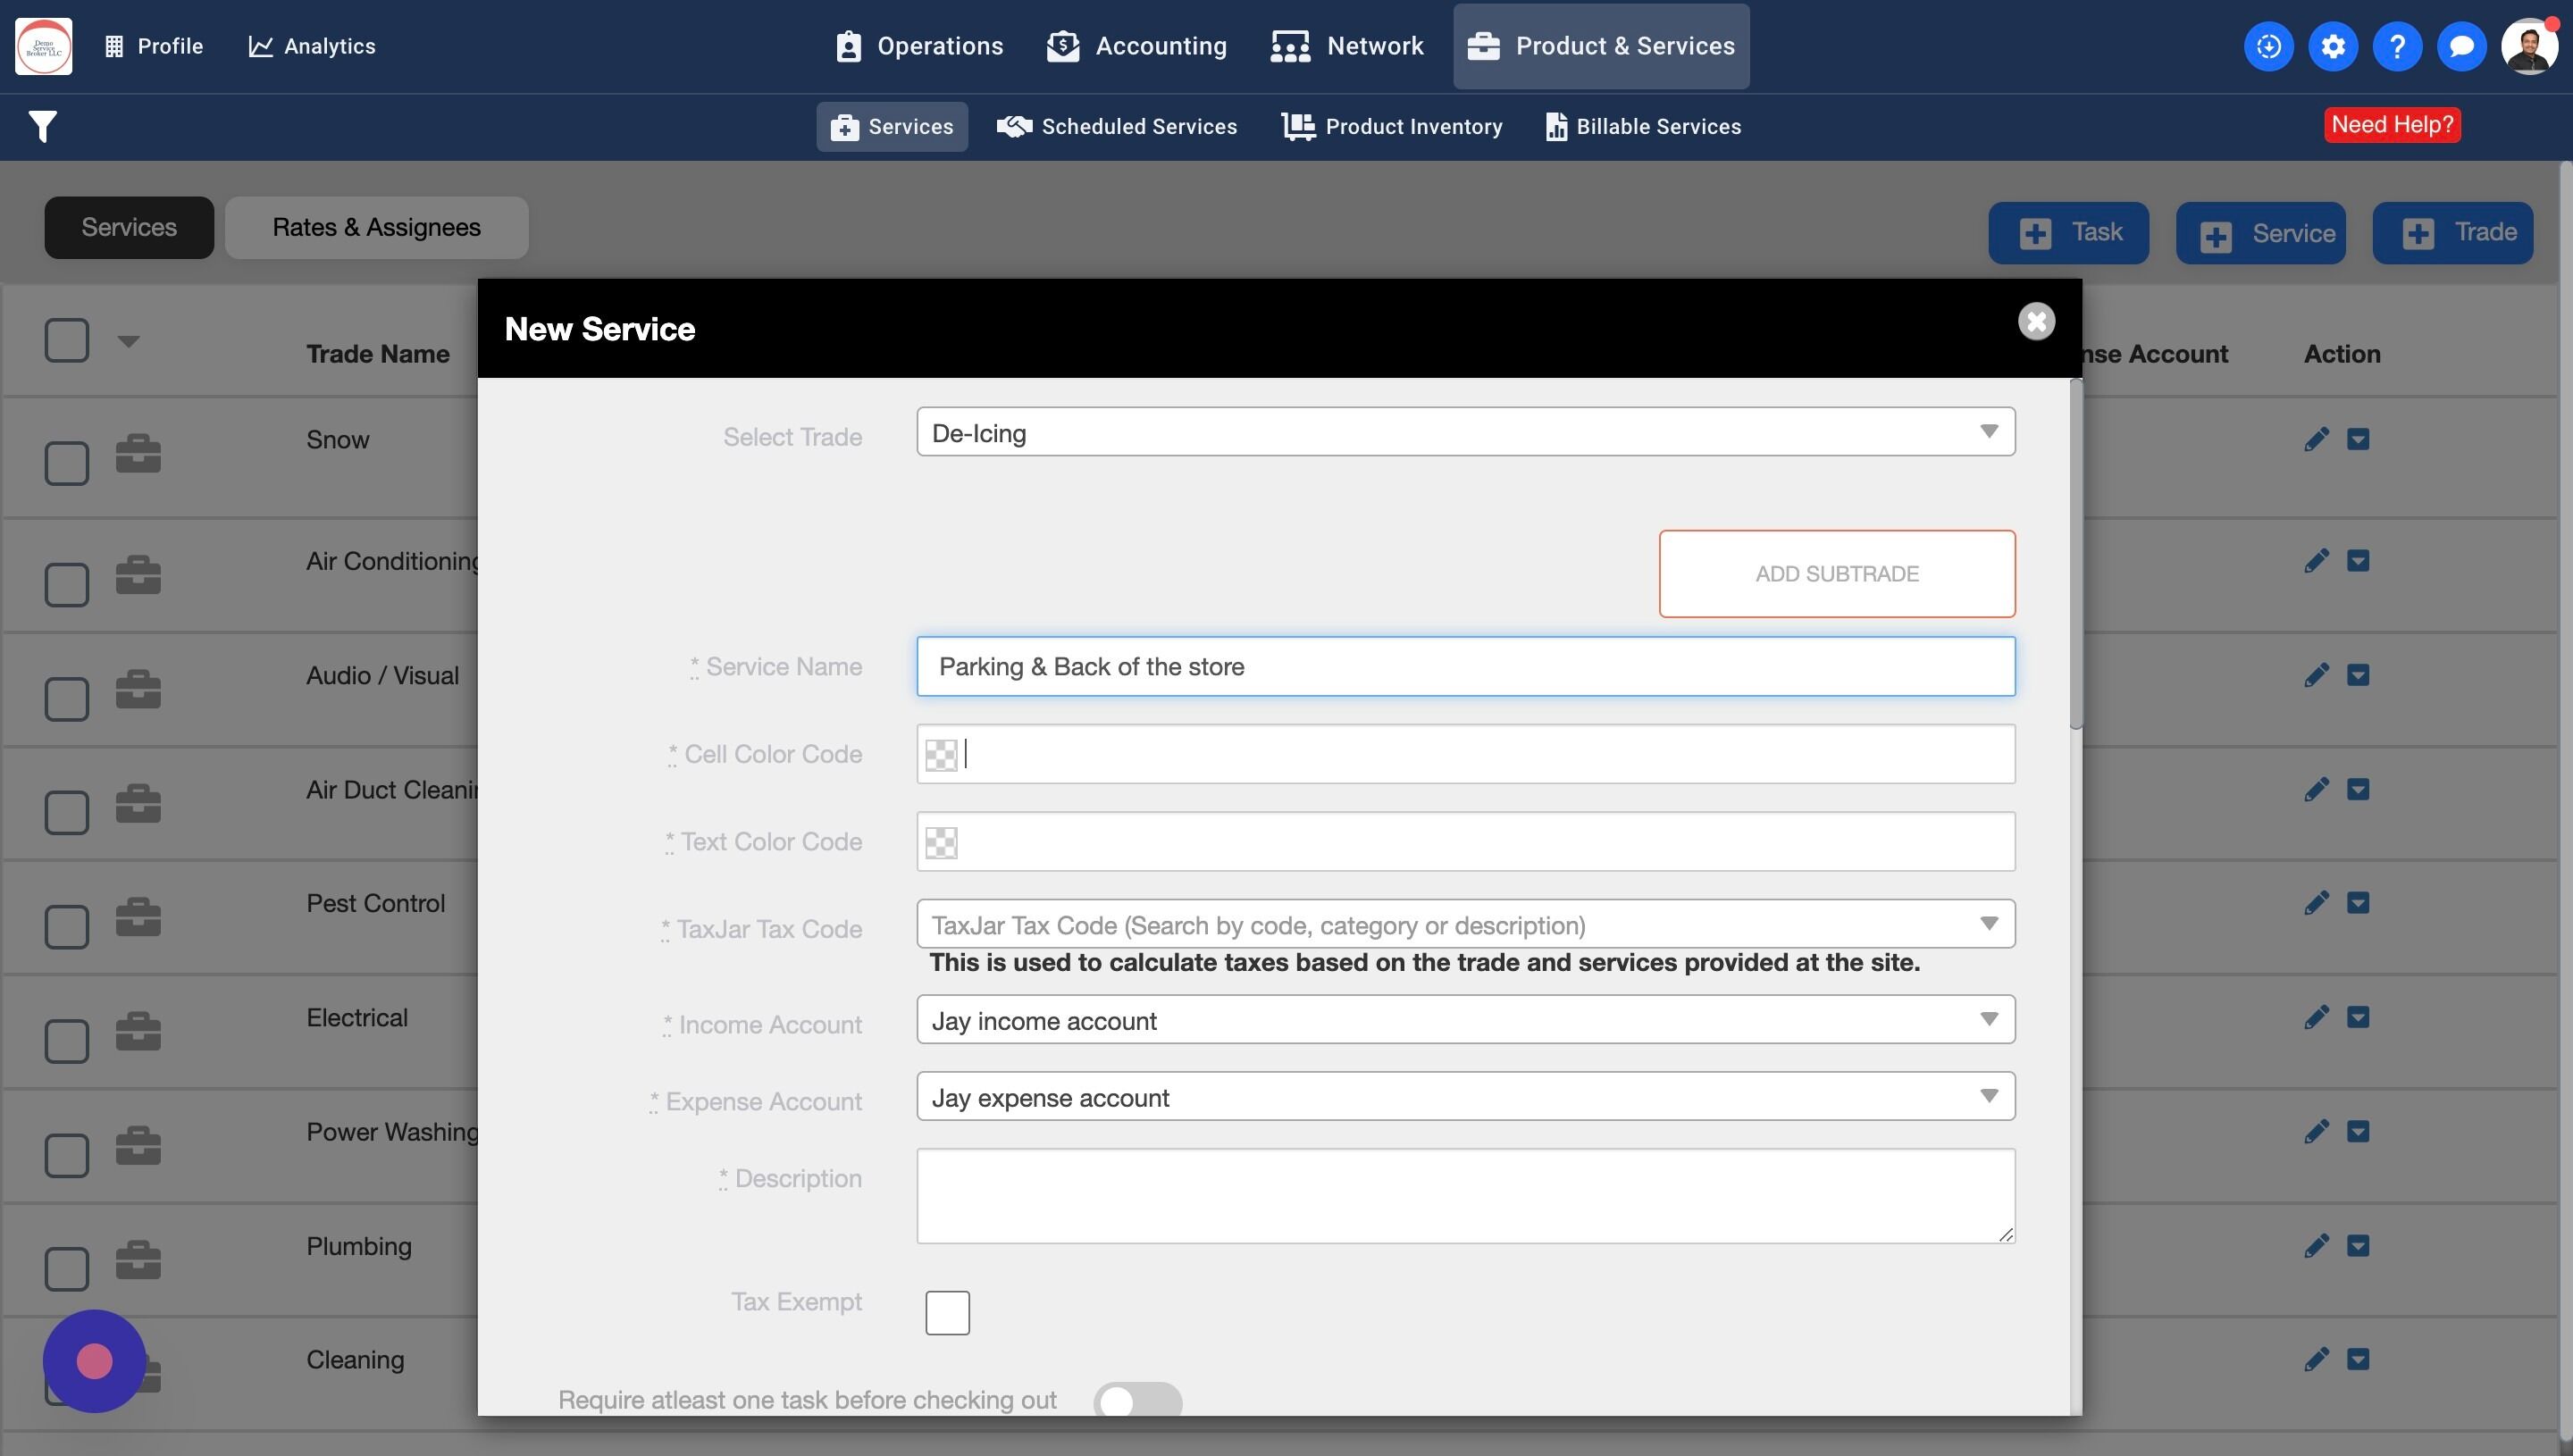Click the user profile avatar

tap(2528, 46)
